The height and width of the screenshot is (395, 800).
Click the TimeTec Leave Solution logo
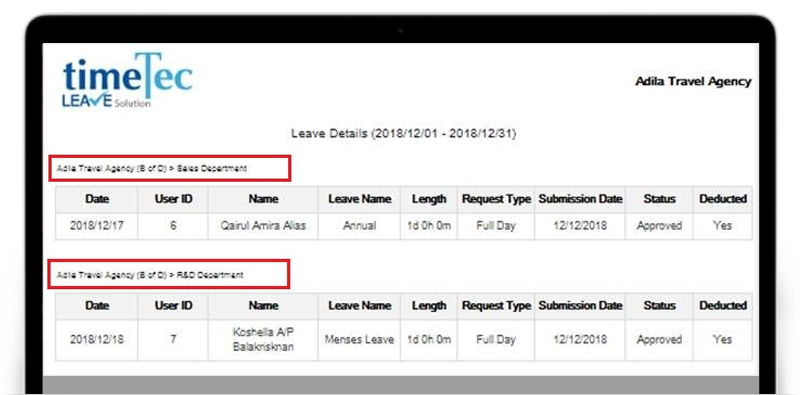(127, 80)
